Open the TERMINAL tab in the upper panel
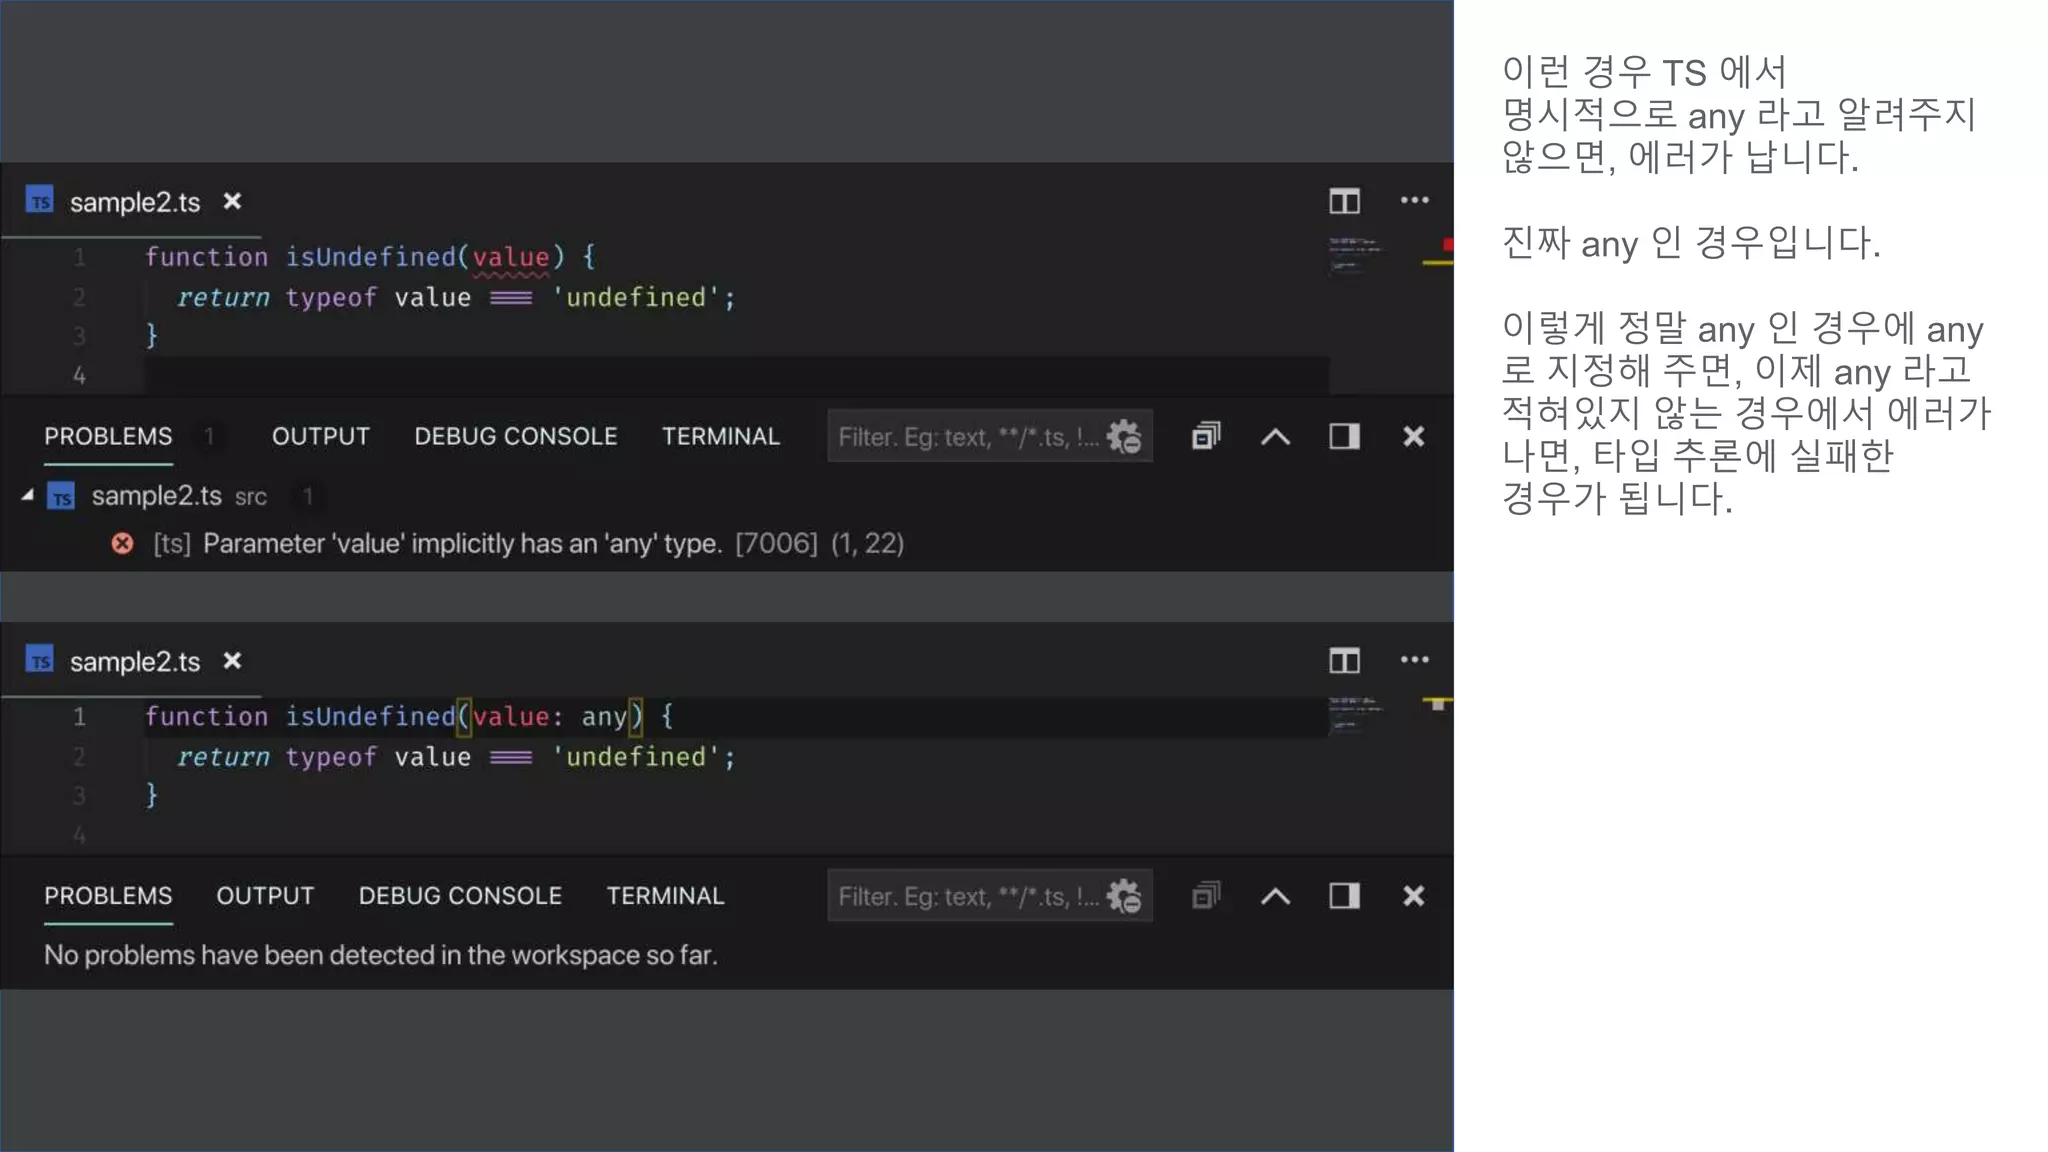Image resolution: width=2048 pixels, height=1152 pixels. [720, 436]
